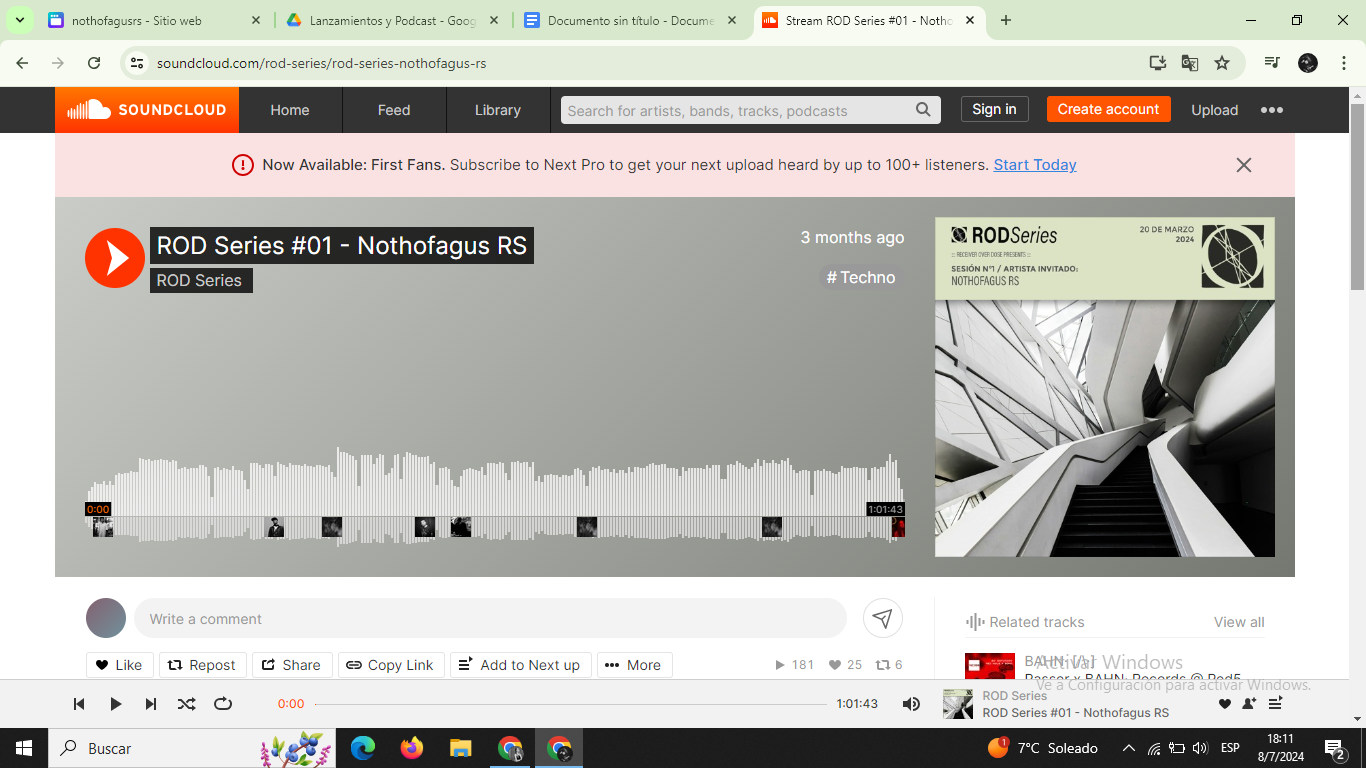The image size is (1366, 768).
Task: Click the reposts count icon showing 6
Action: 889,665
